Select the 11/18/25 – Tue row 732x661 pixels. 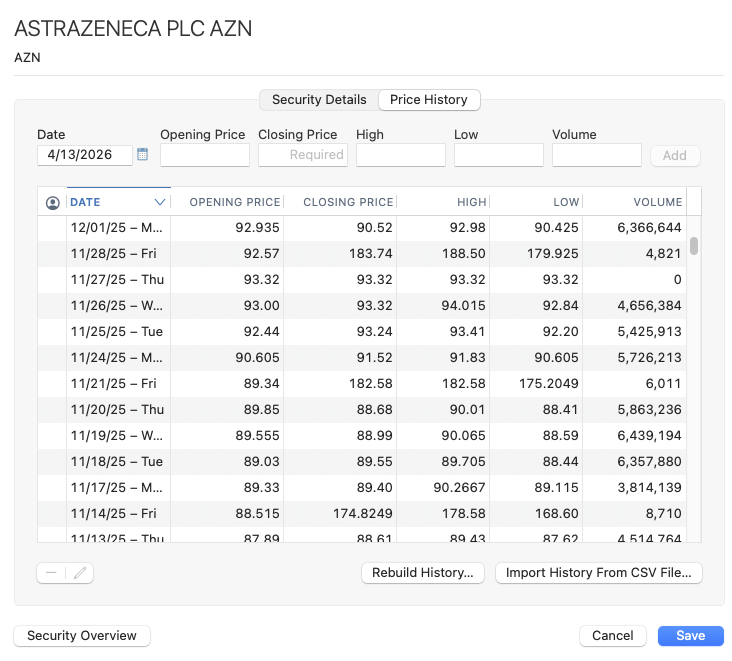(x=362, y=461)
